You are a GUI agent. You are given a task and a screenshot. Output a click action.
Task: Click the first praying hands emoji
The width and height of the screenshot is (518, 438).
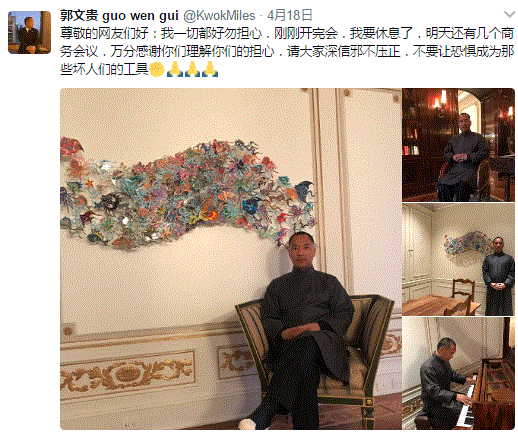pyautogui.click(x=175, y=69)
